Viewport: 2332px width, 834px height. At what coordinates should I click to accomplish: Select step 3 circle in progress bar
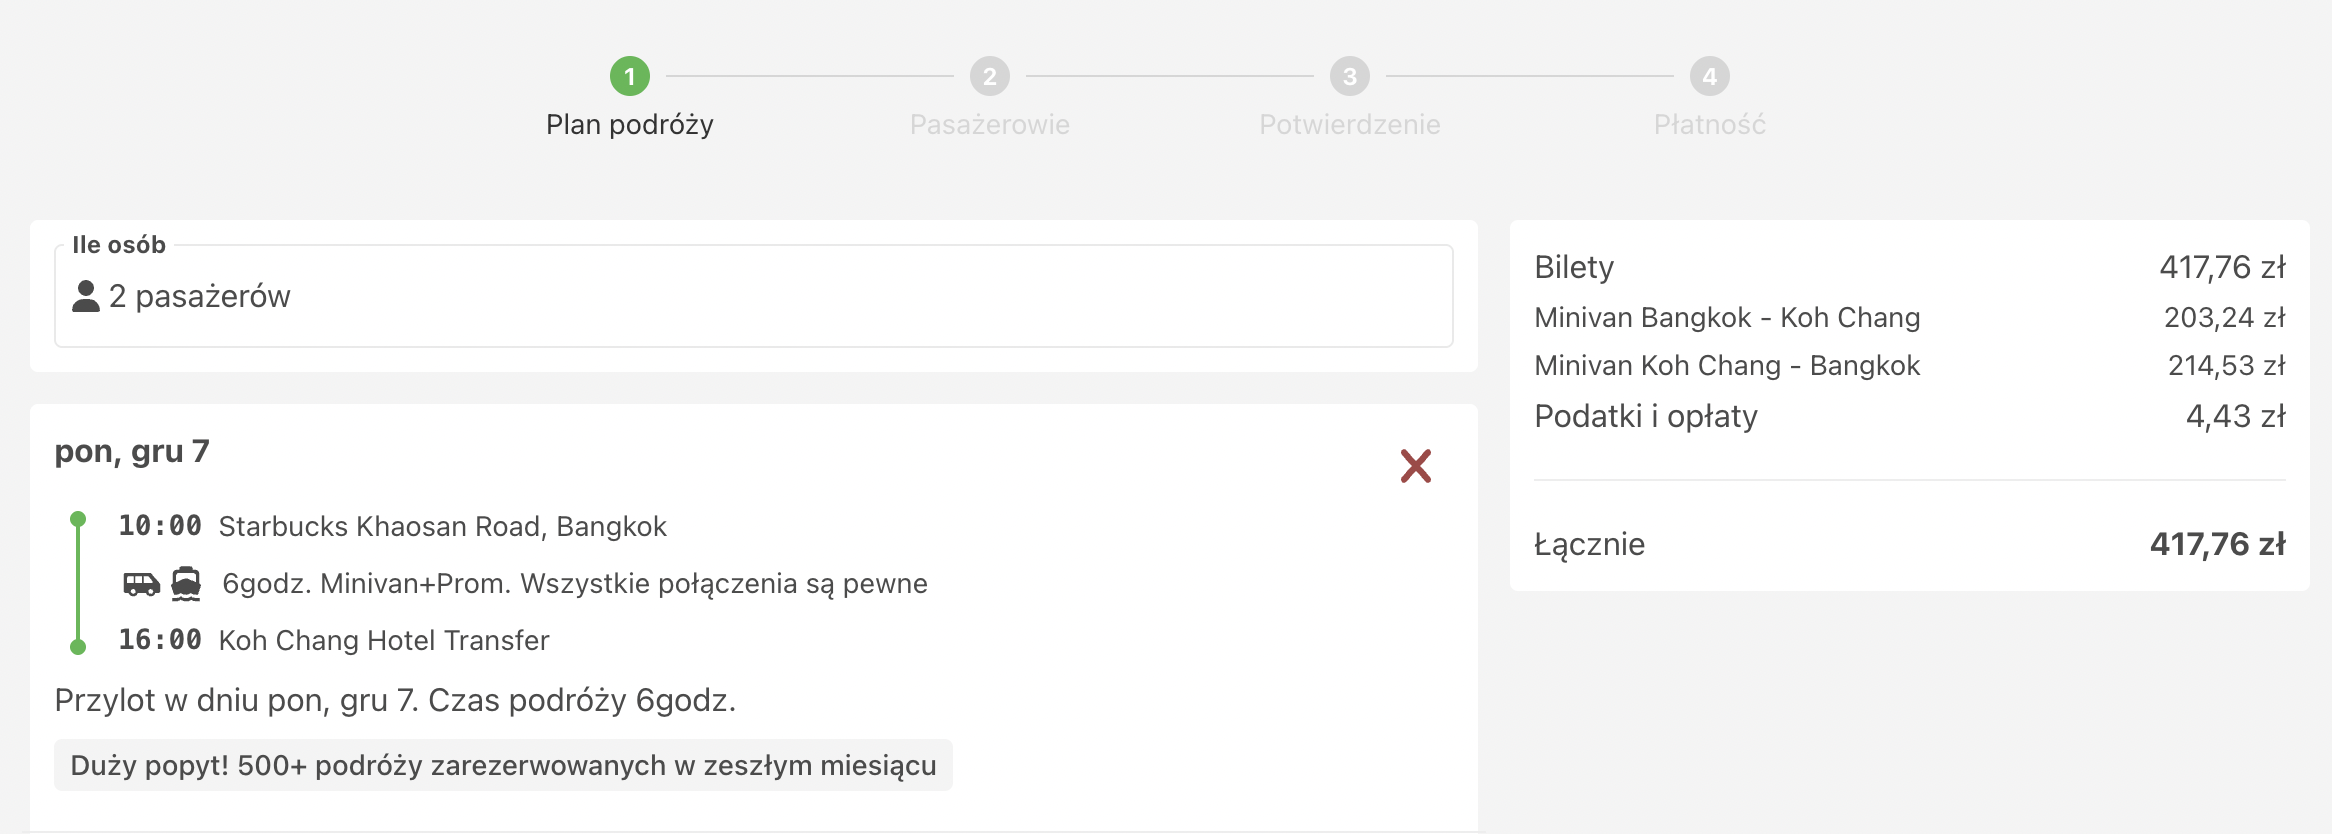coord(1350,76)
